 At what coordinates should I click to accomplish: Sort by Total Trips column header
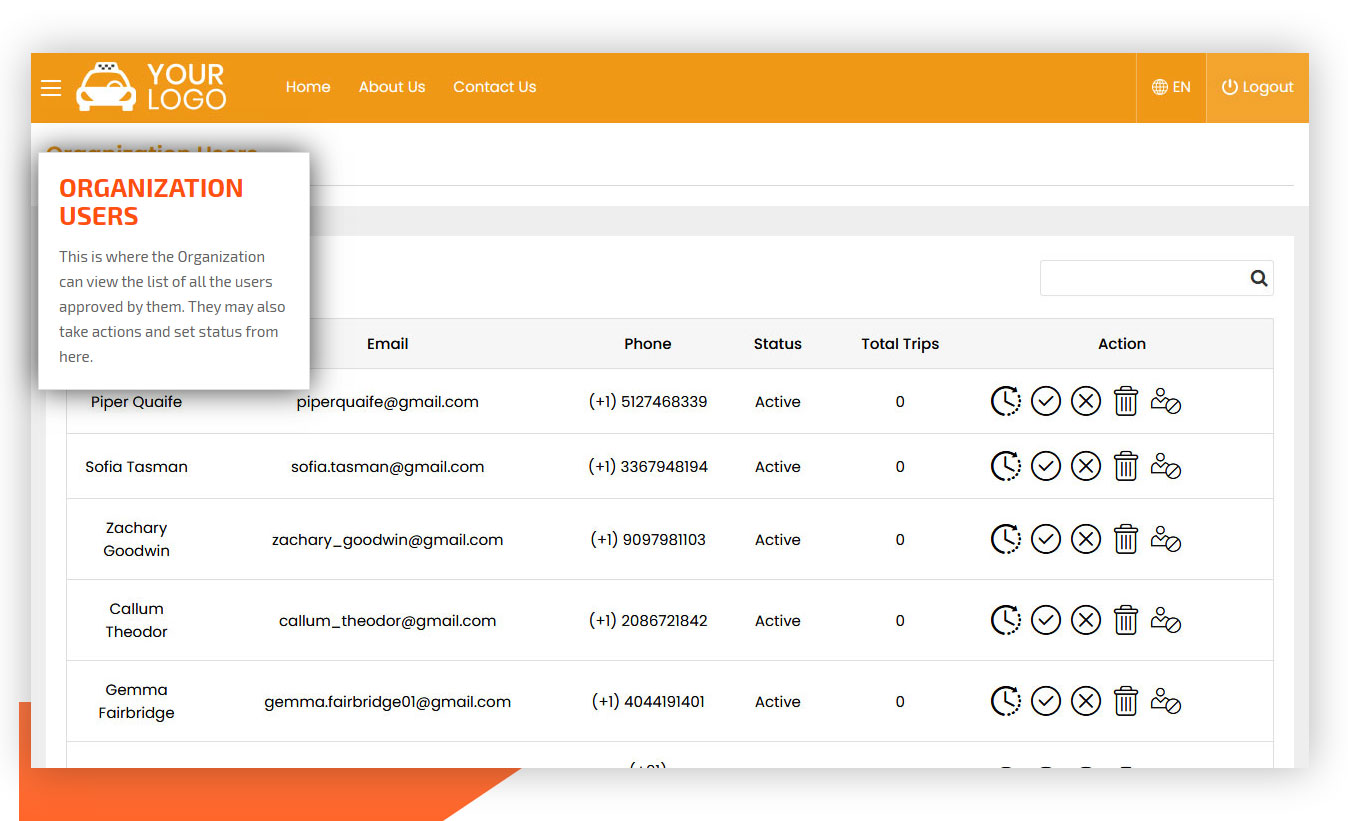900,344
